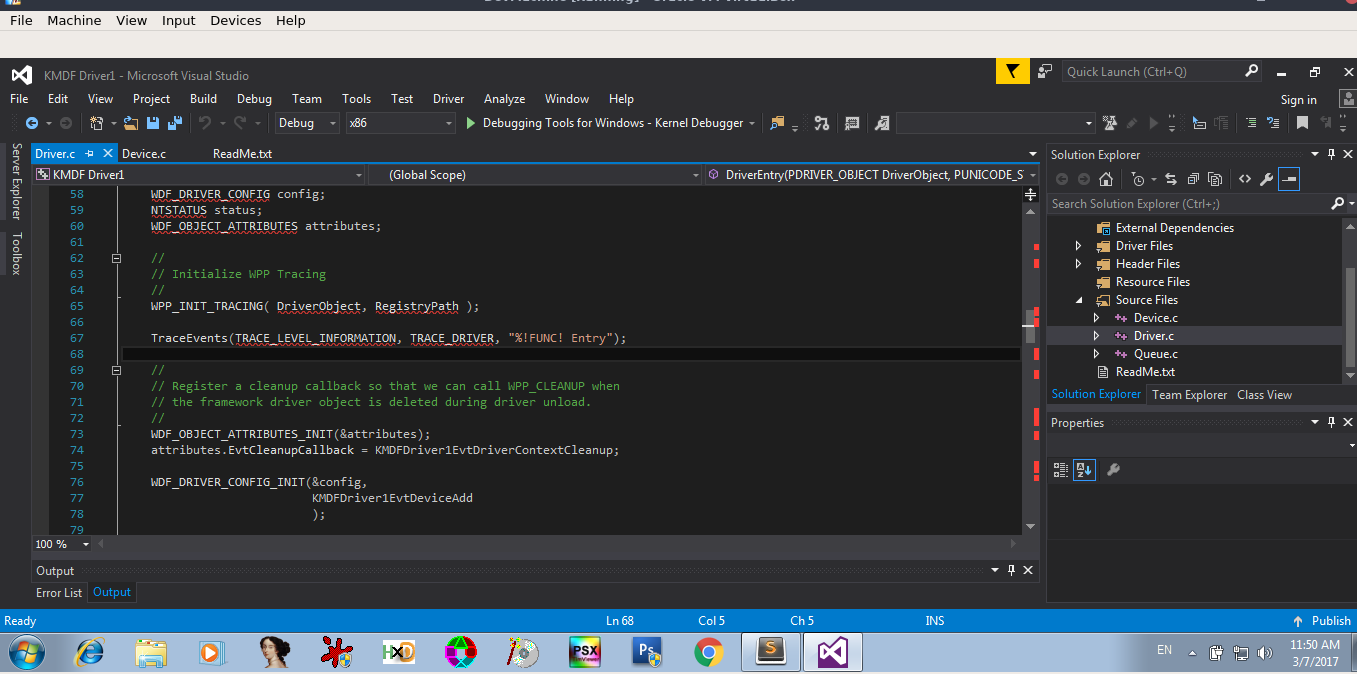Click the Undo arrow icon

pyautogui.click(x=204, y=123)
